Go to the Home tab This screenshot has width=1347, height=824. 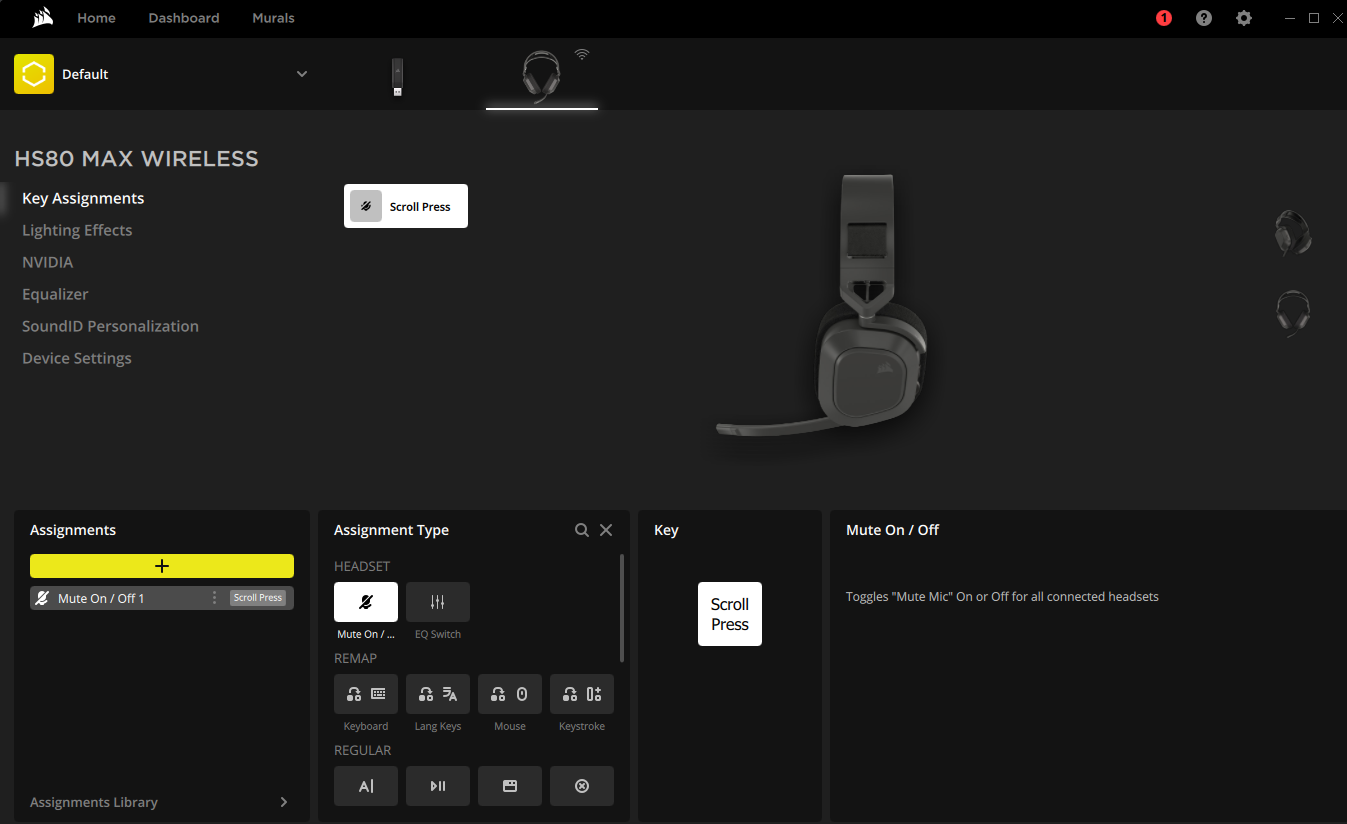click(x=96, y=18)
